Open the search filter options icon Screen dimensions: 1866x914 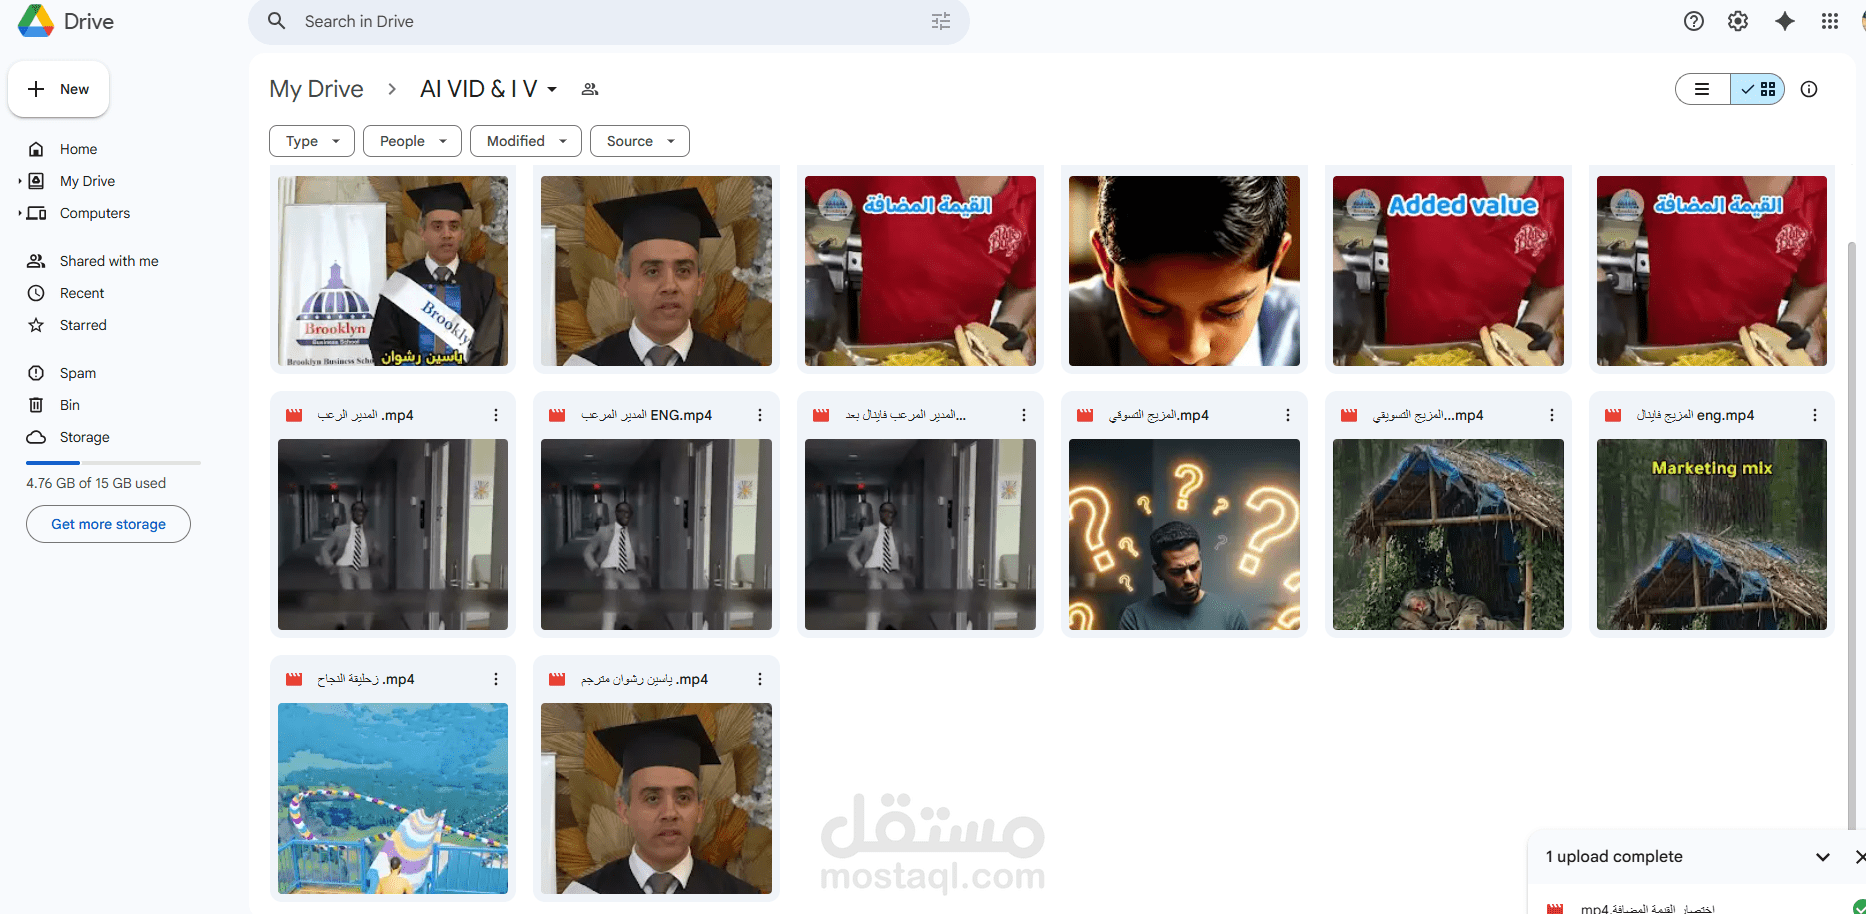tap(940, 20)
